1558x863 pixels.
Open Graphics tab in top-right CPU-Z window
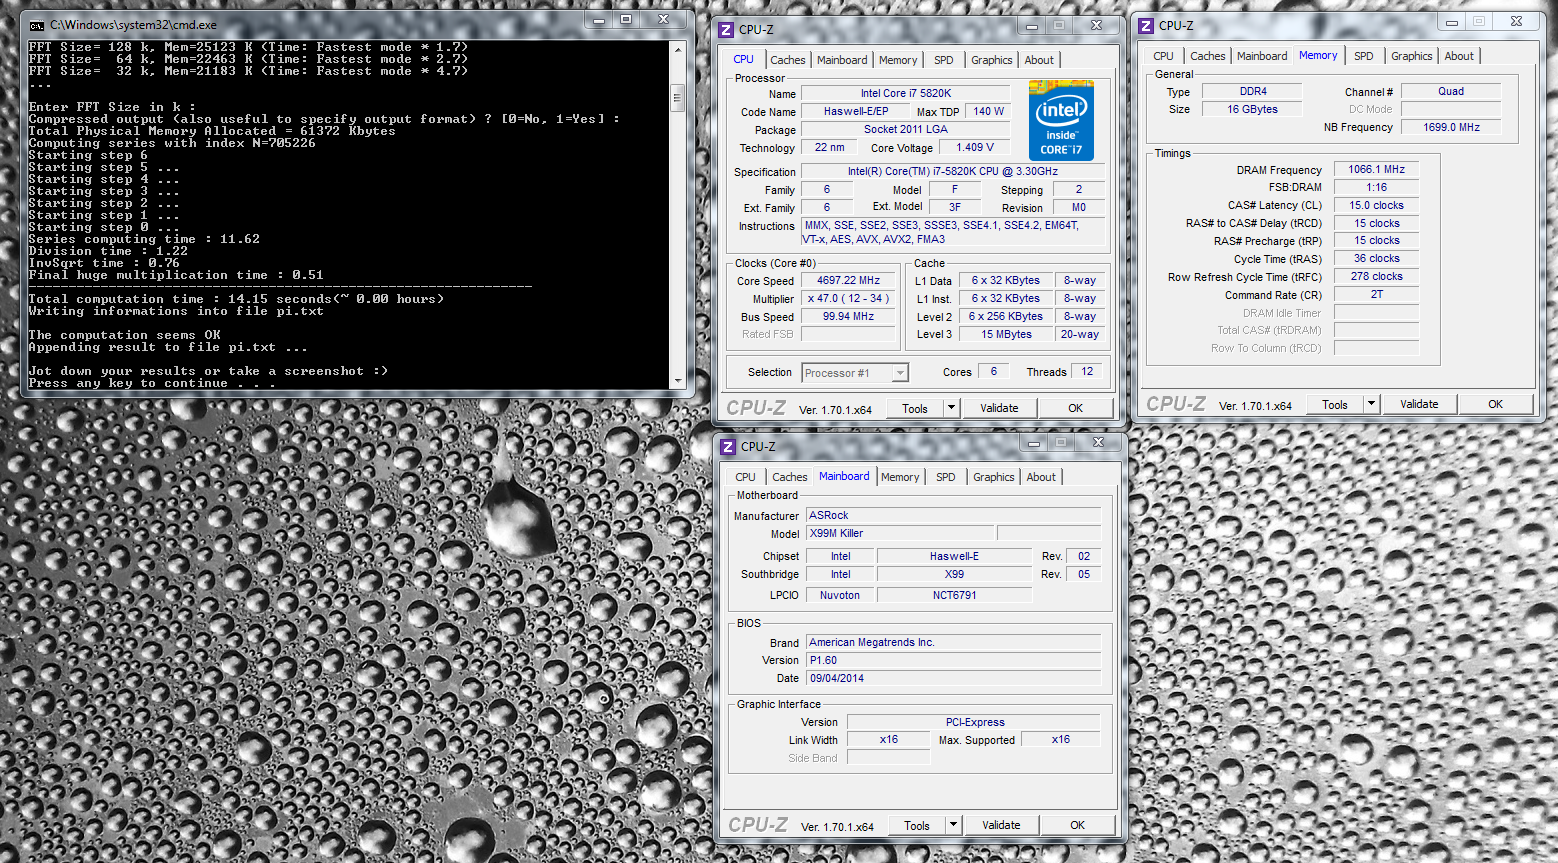1412,56
